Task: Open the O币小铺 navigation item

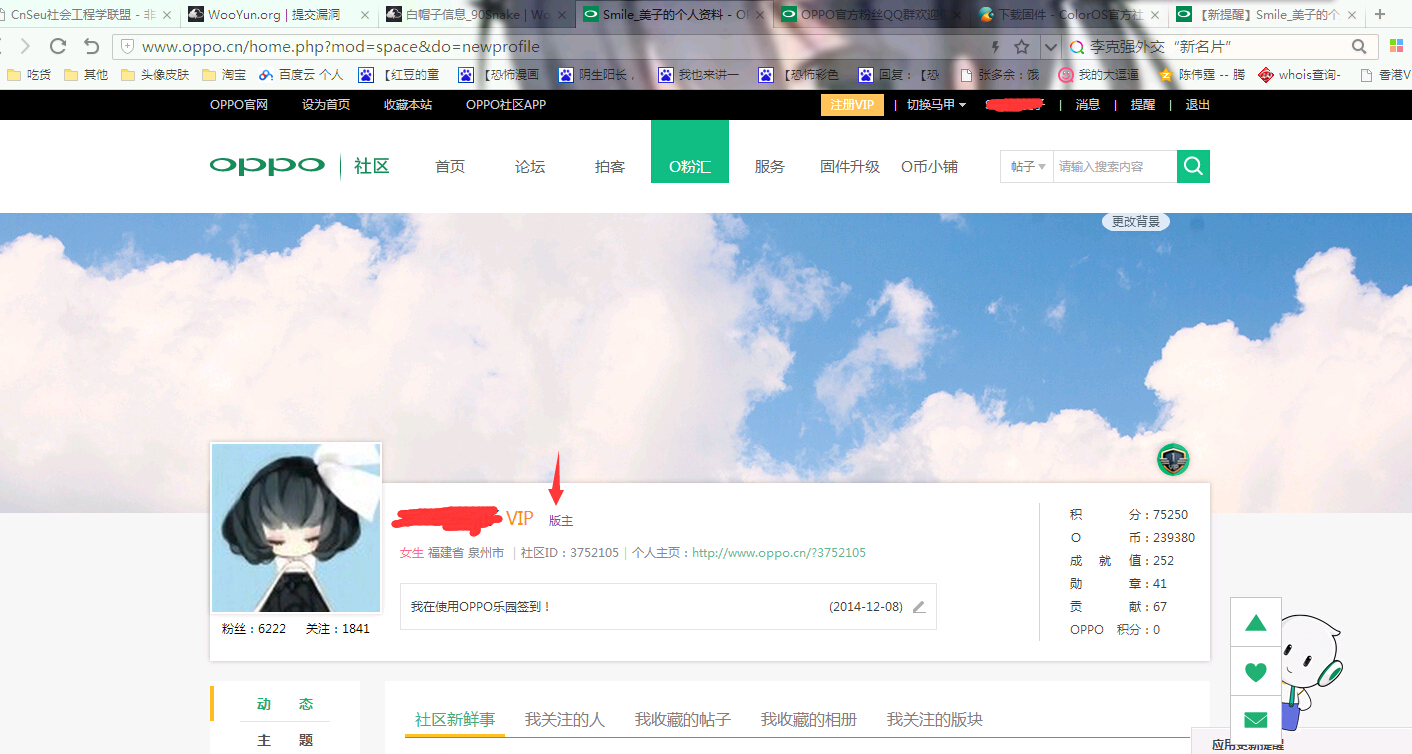Action: tap(929, 167)
